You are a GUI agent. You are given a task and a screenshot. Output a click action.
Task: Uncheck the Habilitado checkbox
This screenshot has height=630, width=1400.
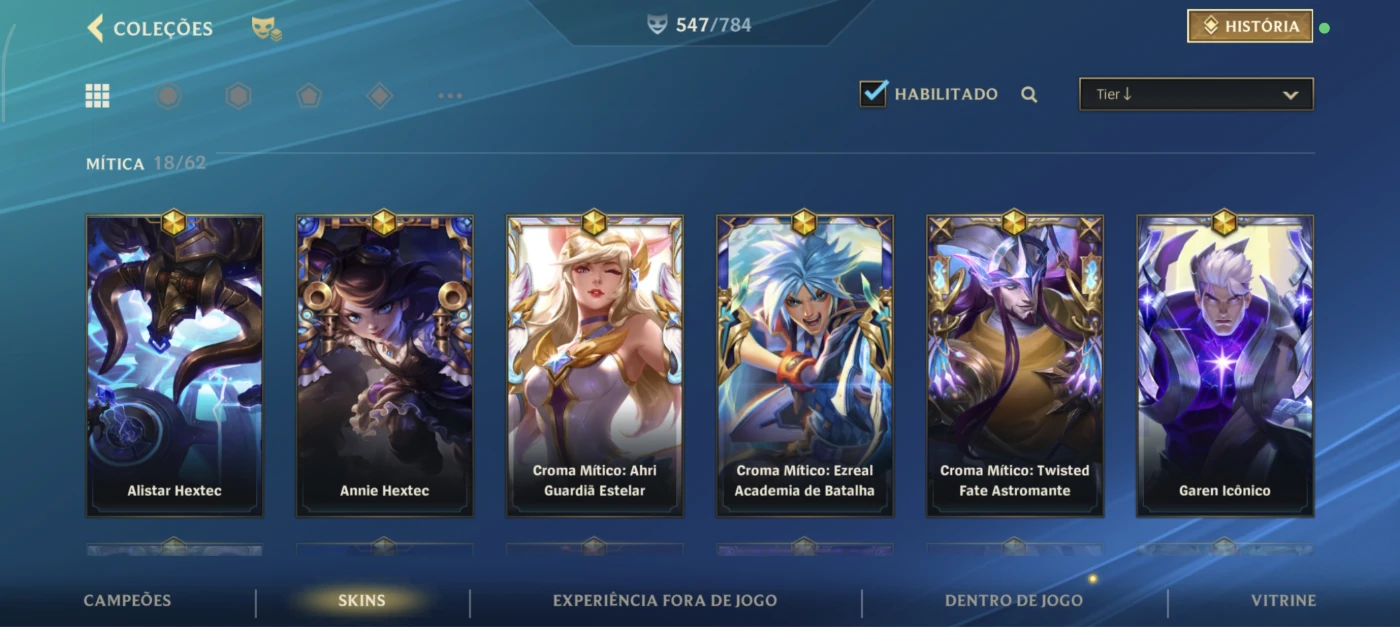tap(873, 94)
